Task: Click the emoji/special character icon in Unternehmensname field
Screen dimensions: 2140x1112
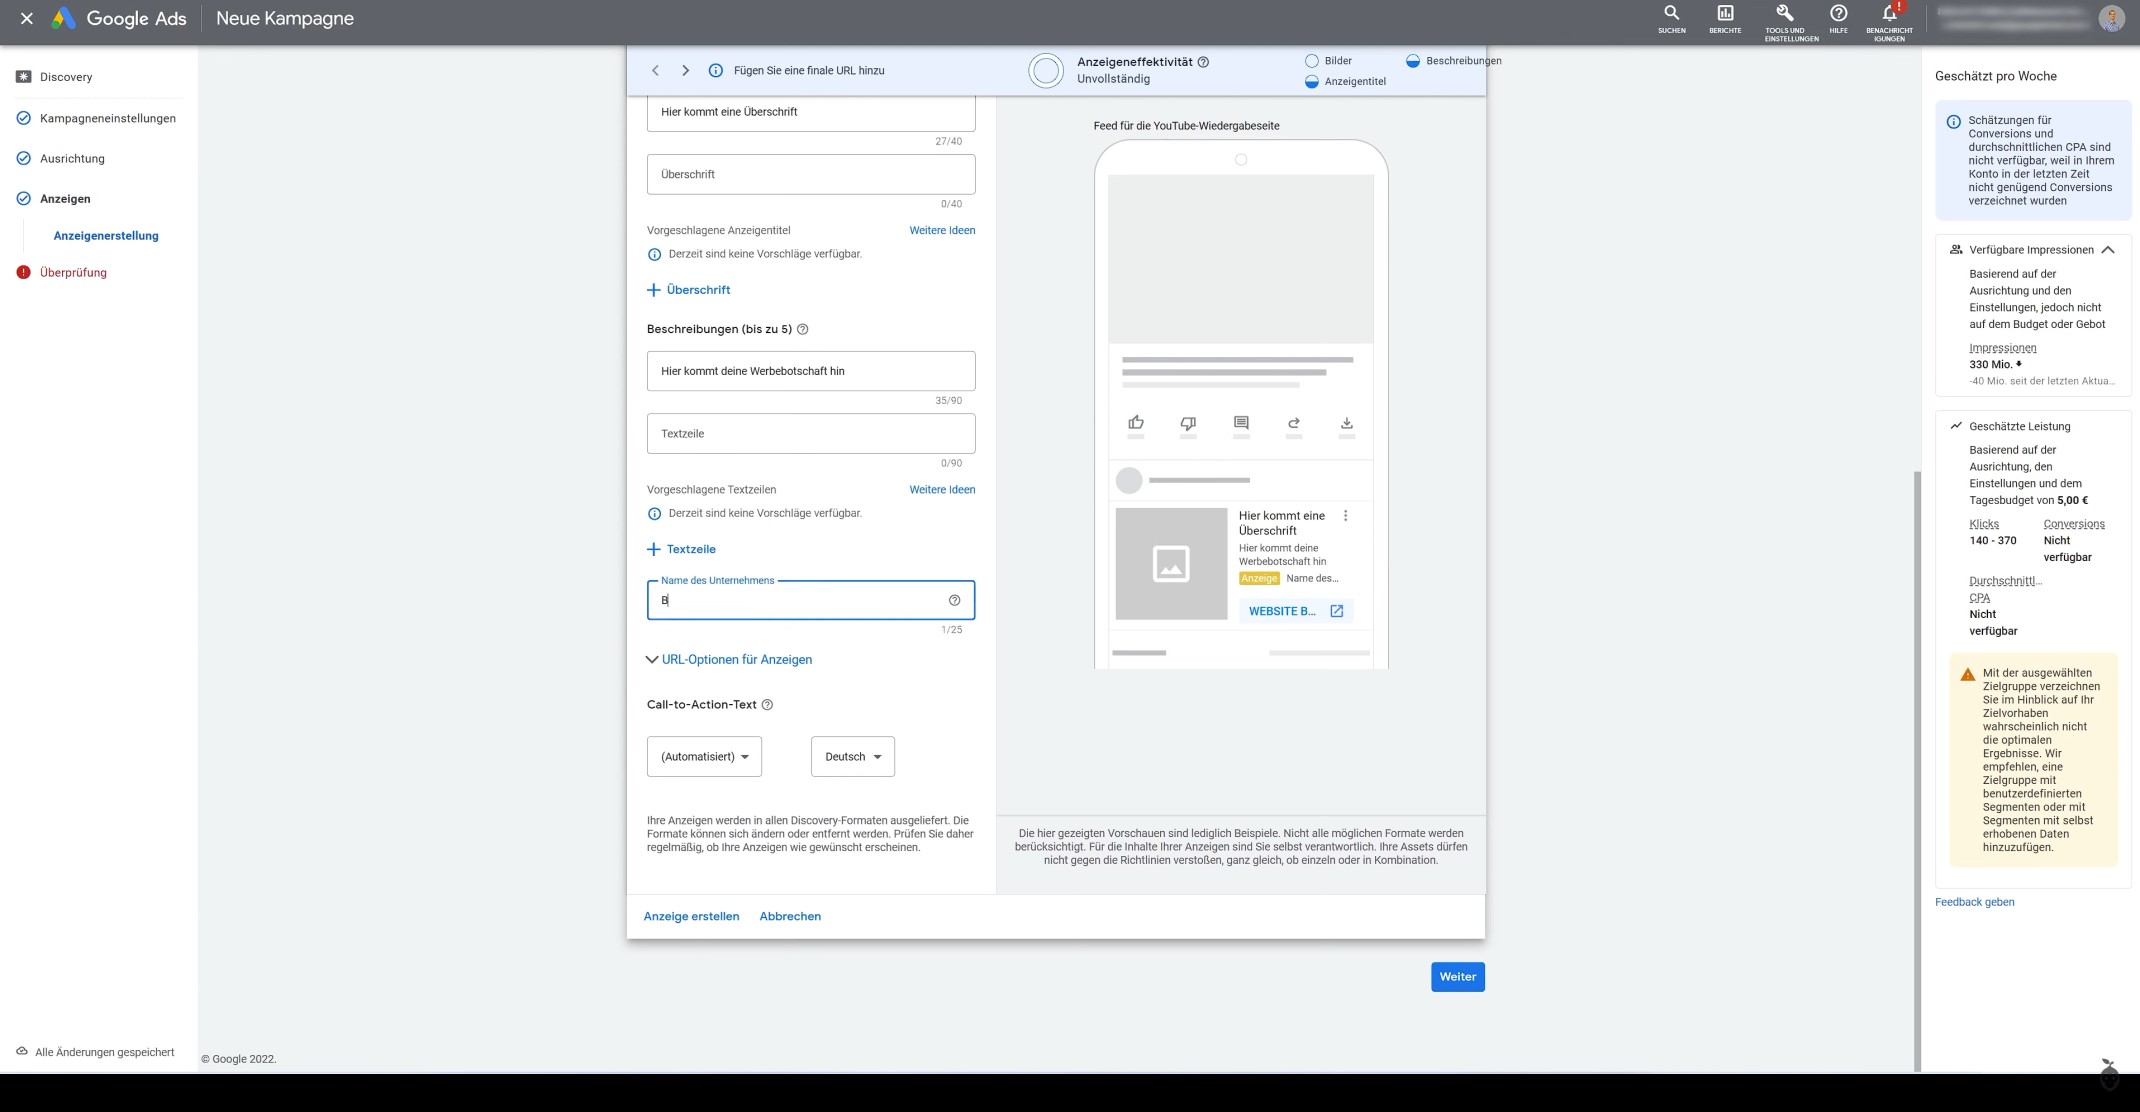Action: (x=955, y=598)
